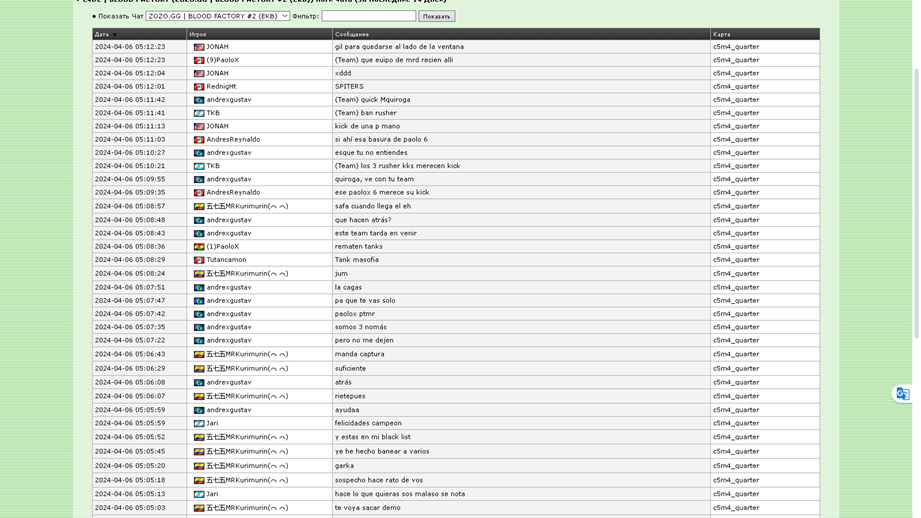This screenshot has width=921, height=518.
Task: Open the chat server selection dropdown
Action: tap(217, 16)
